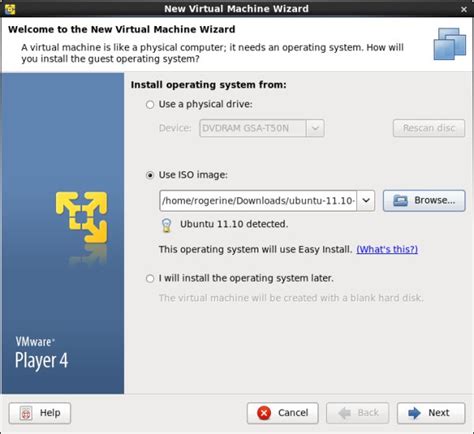Select the 'Use a physical drive' radio button
This screenshot has width=474, height=434.
[150, 105]
